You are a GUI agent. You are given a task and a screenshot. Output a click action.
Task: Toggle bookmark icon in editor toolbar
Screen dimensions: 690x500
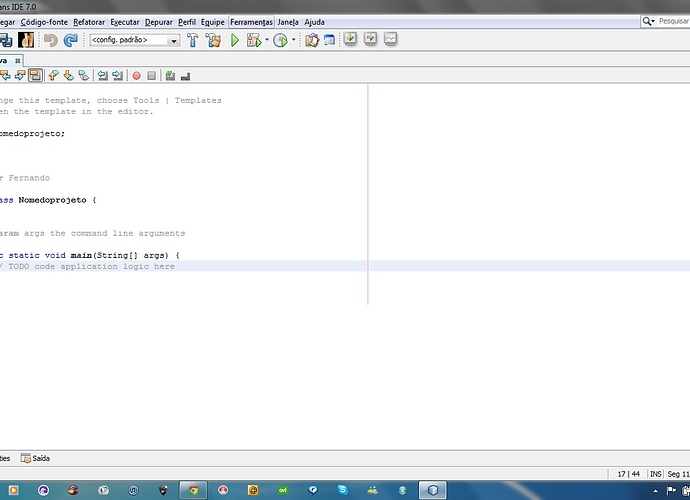point(83,76)
